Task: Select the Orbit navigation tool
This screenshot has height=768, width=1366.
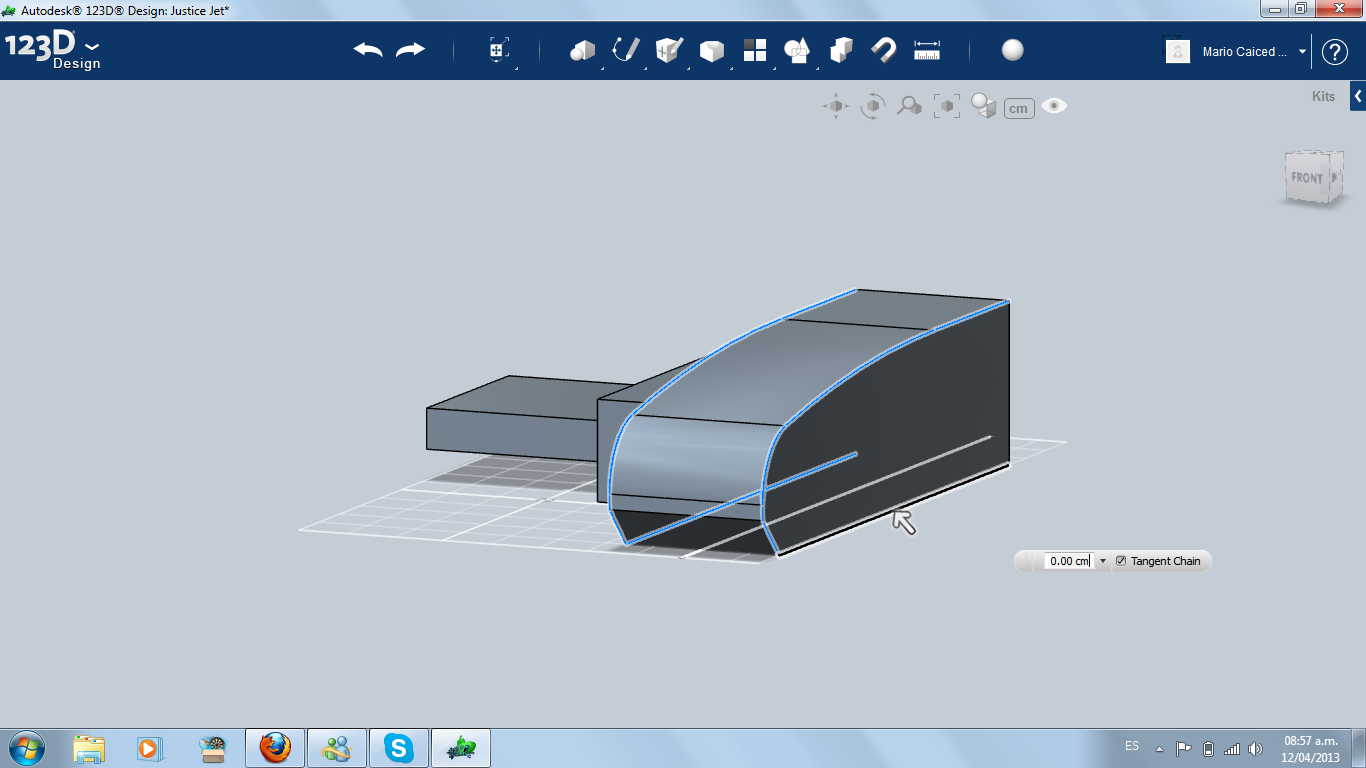Action: (873, 106)
